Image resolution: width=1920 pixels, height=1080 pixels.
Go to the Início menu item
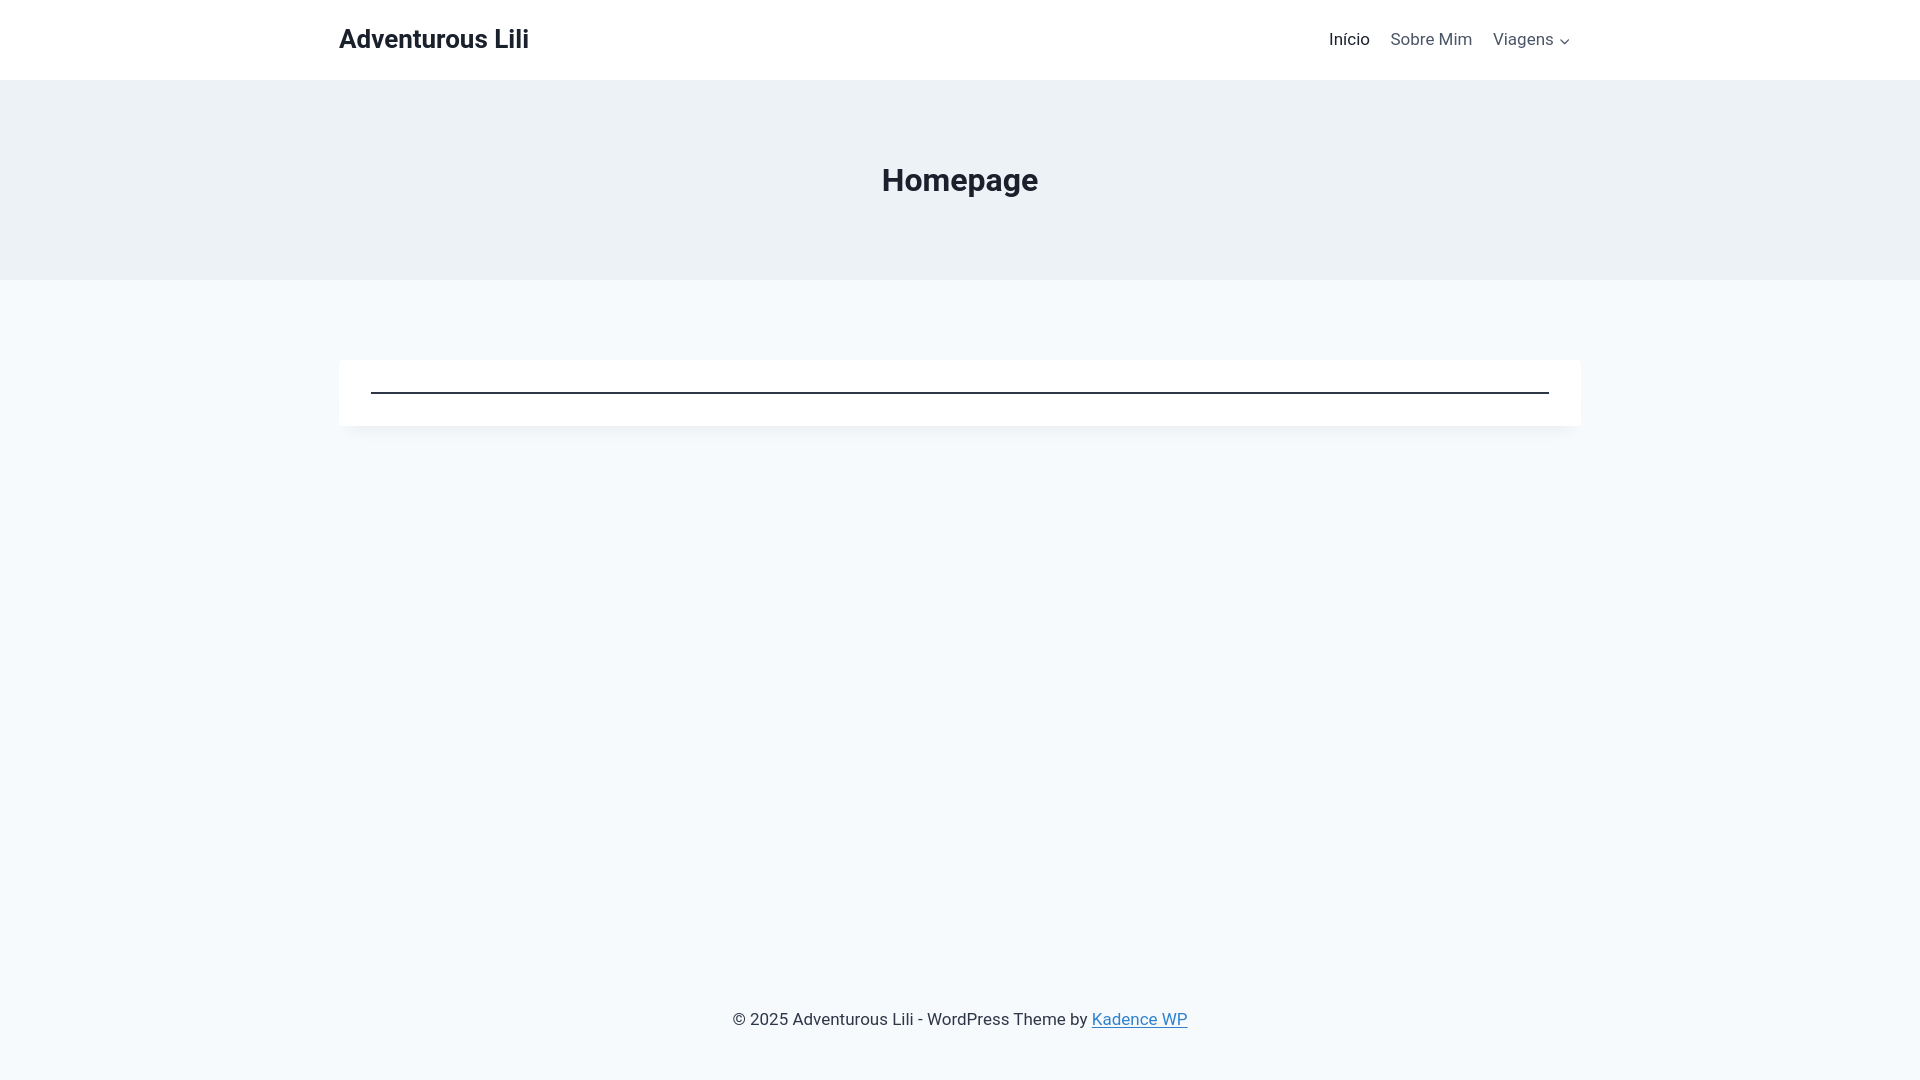point(1349,39)
